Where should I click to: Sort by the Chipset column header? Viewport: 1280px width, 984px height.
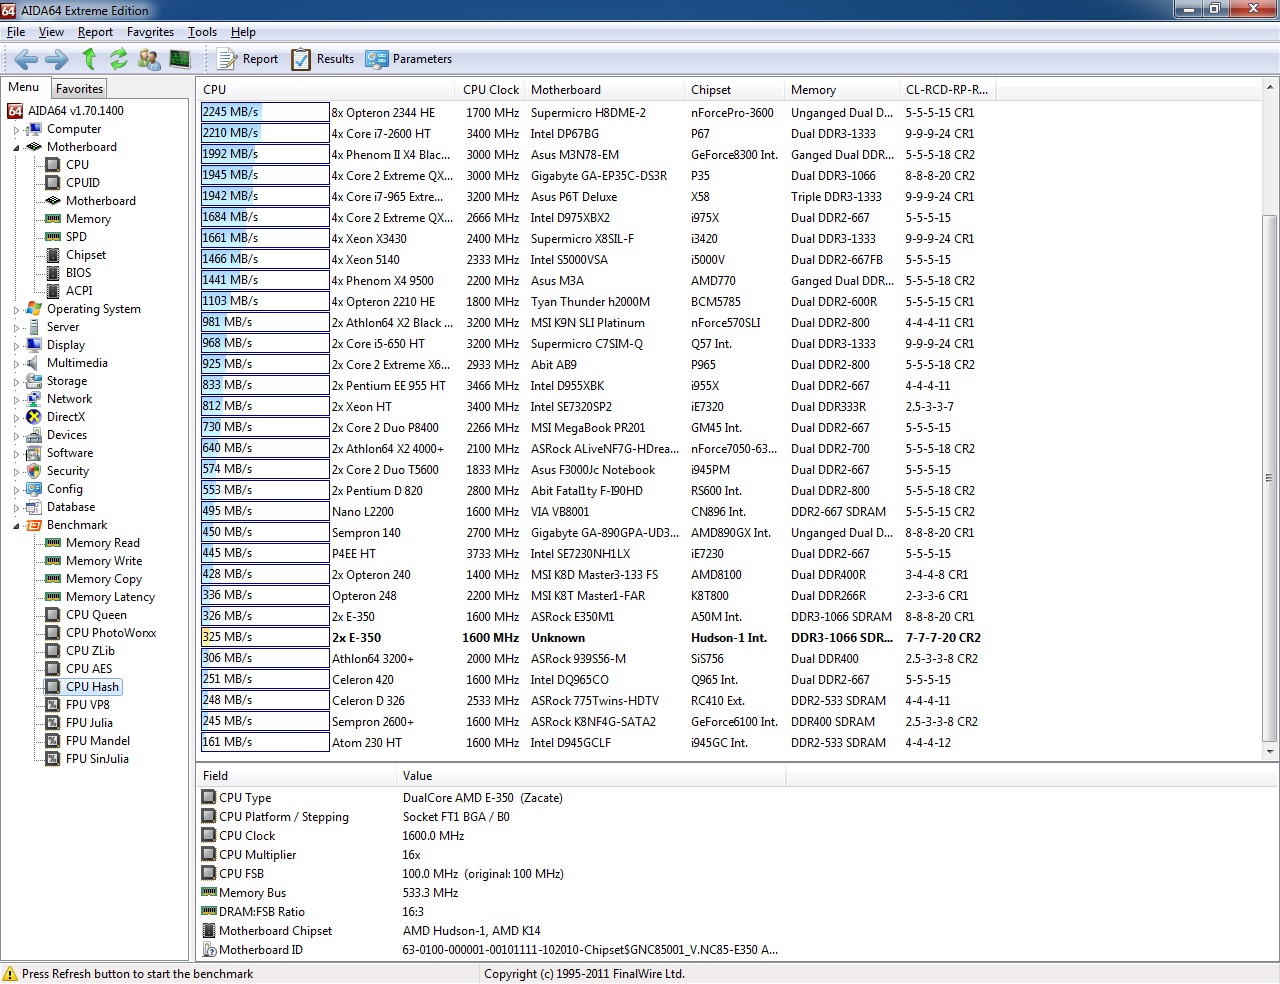[734, 90]
